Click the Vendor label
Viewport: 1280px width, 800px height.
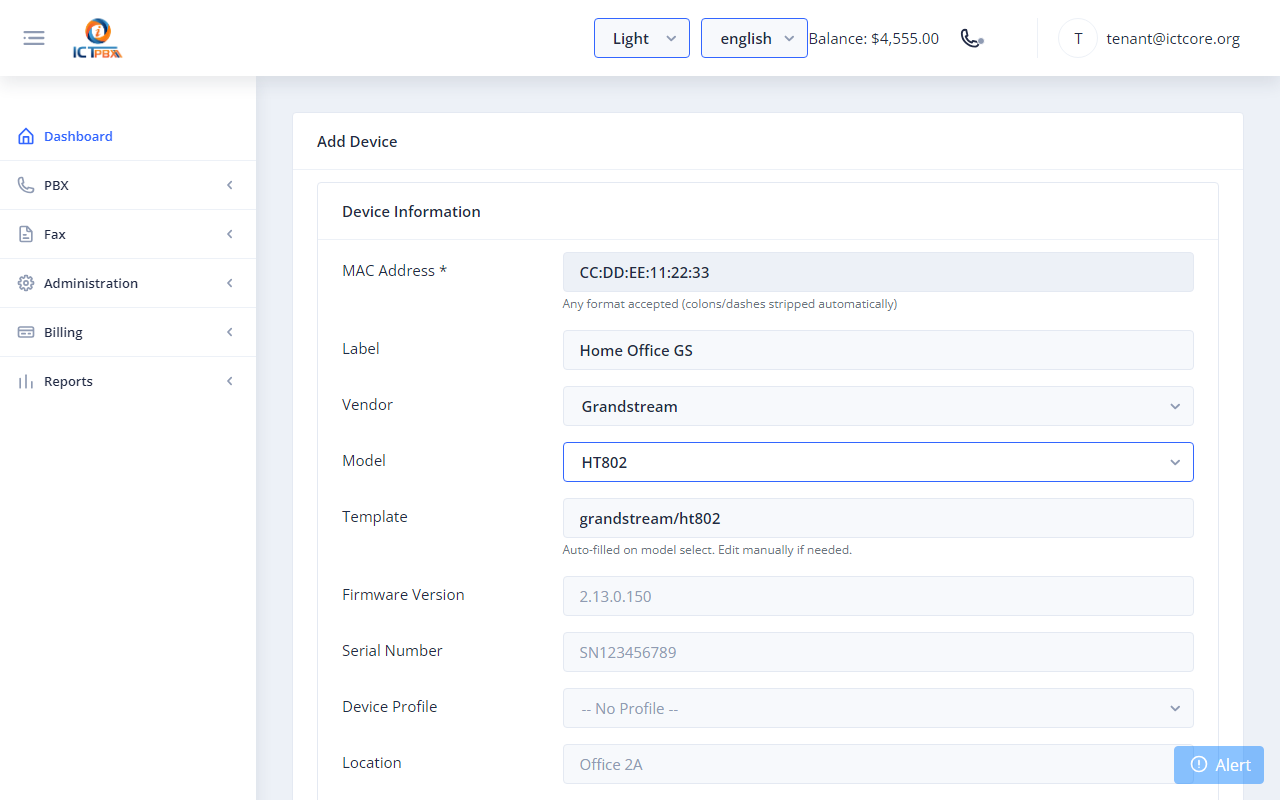367,405
